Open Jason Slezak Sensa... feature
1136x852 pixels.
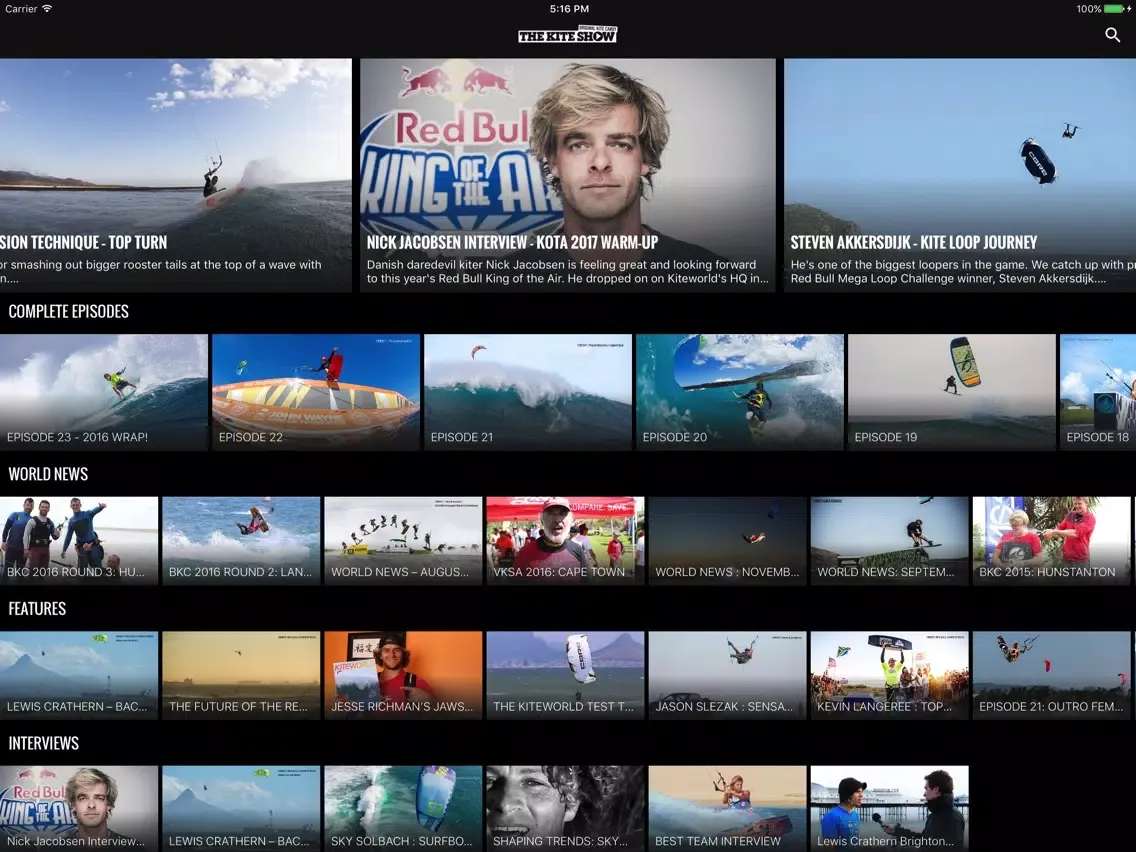pyautogui.click(x=727, y=675)
